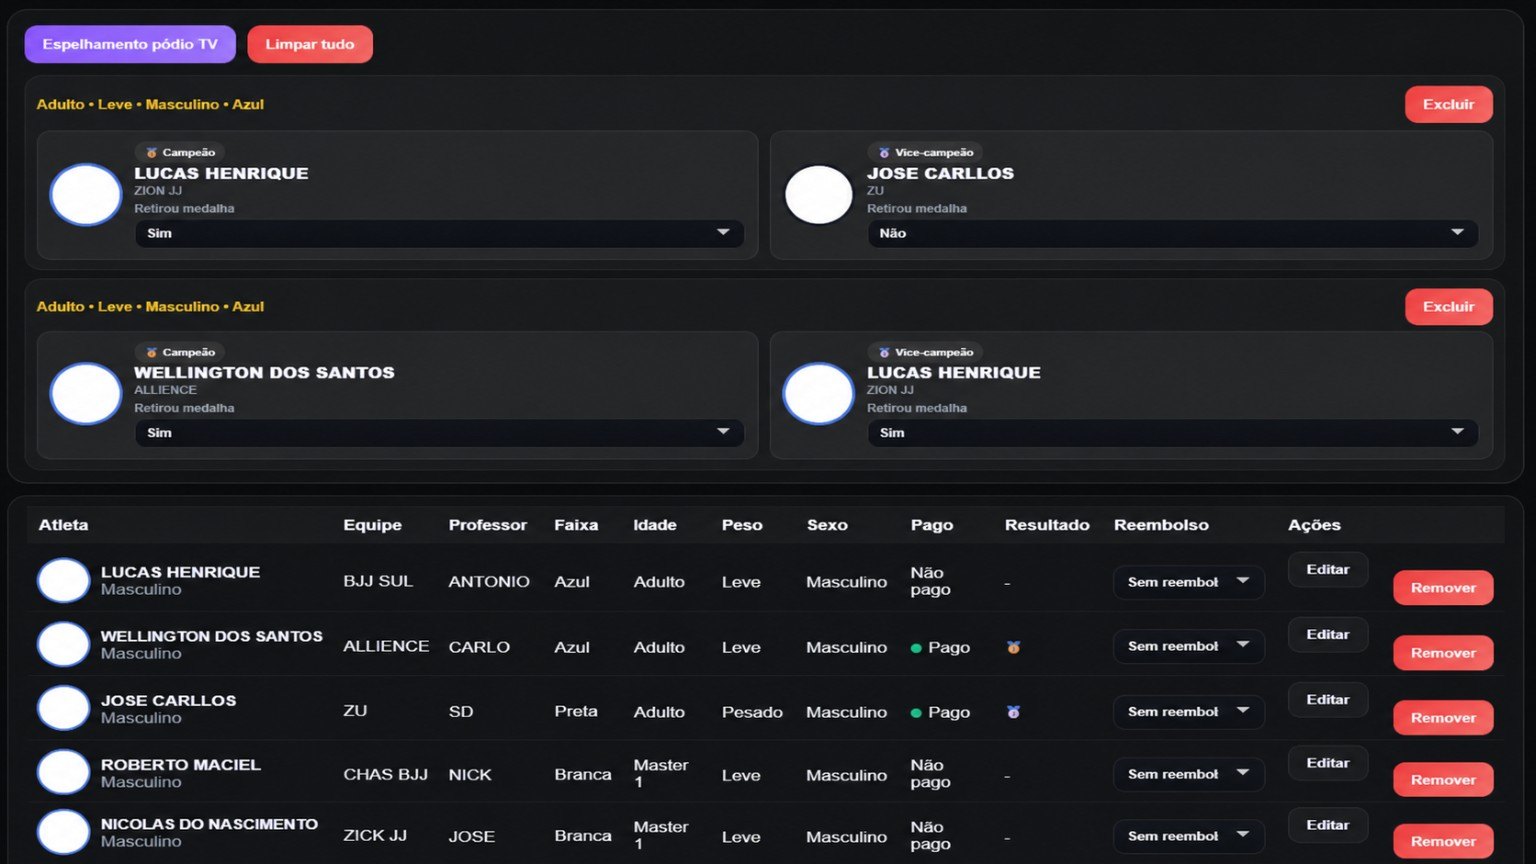Open Retirou medalha dropdown for Jose Carllos
Screen dimensions: 1536x864
tap(1172, 233)
